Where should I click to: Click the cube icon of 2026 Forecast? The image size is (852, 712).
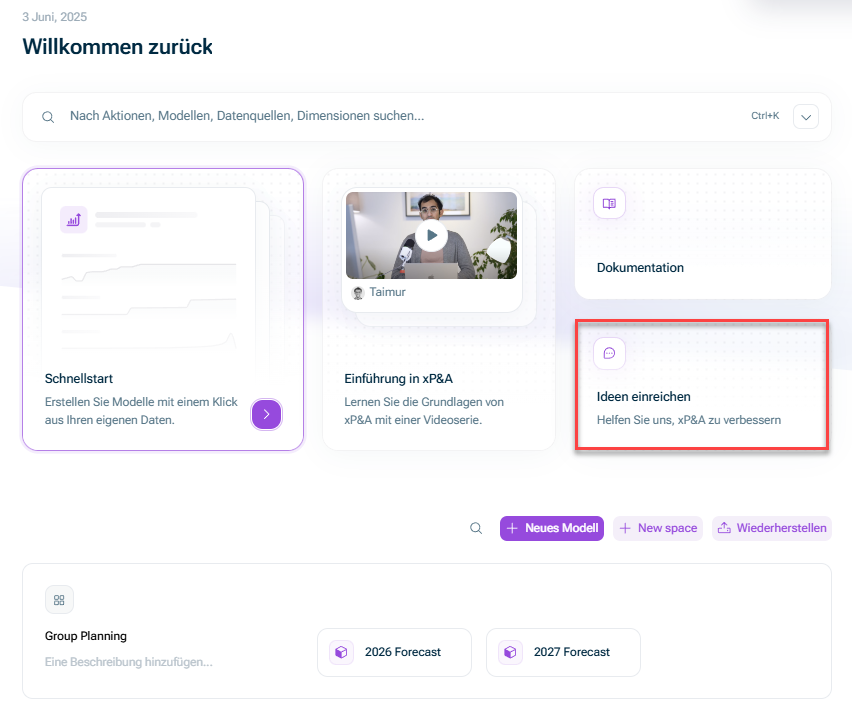coord(341,652)
